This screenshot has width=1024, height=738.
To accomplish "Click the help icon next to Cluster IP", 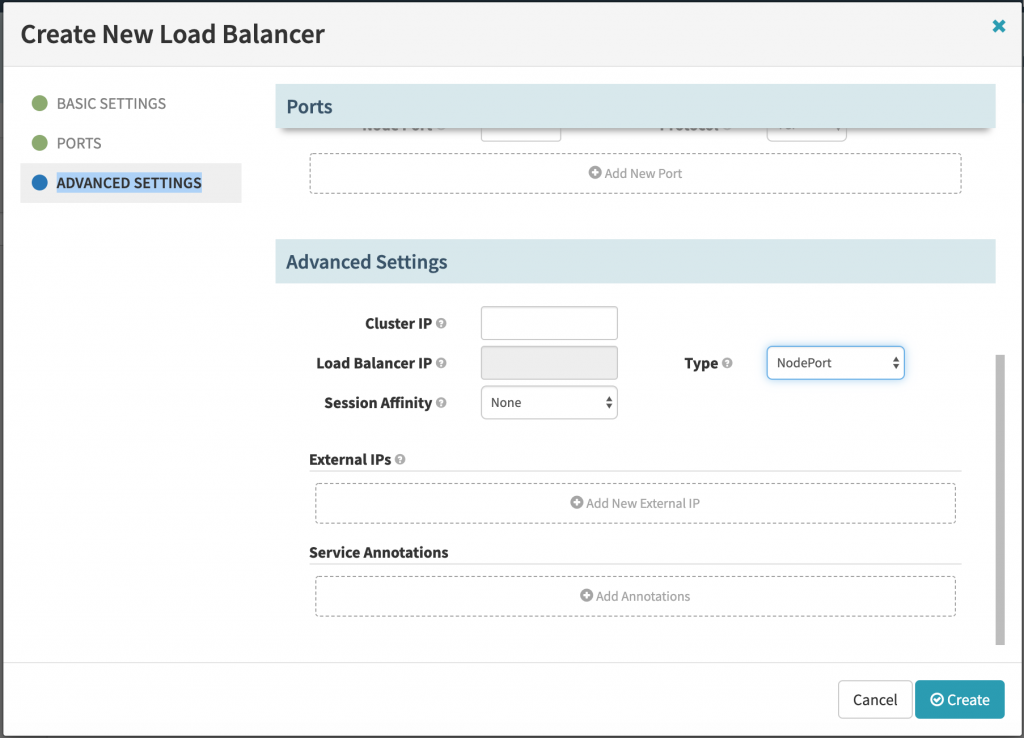I will point(441,324).
